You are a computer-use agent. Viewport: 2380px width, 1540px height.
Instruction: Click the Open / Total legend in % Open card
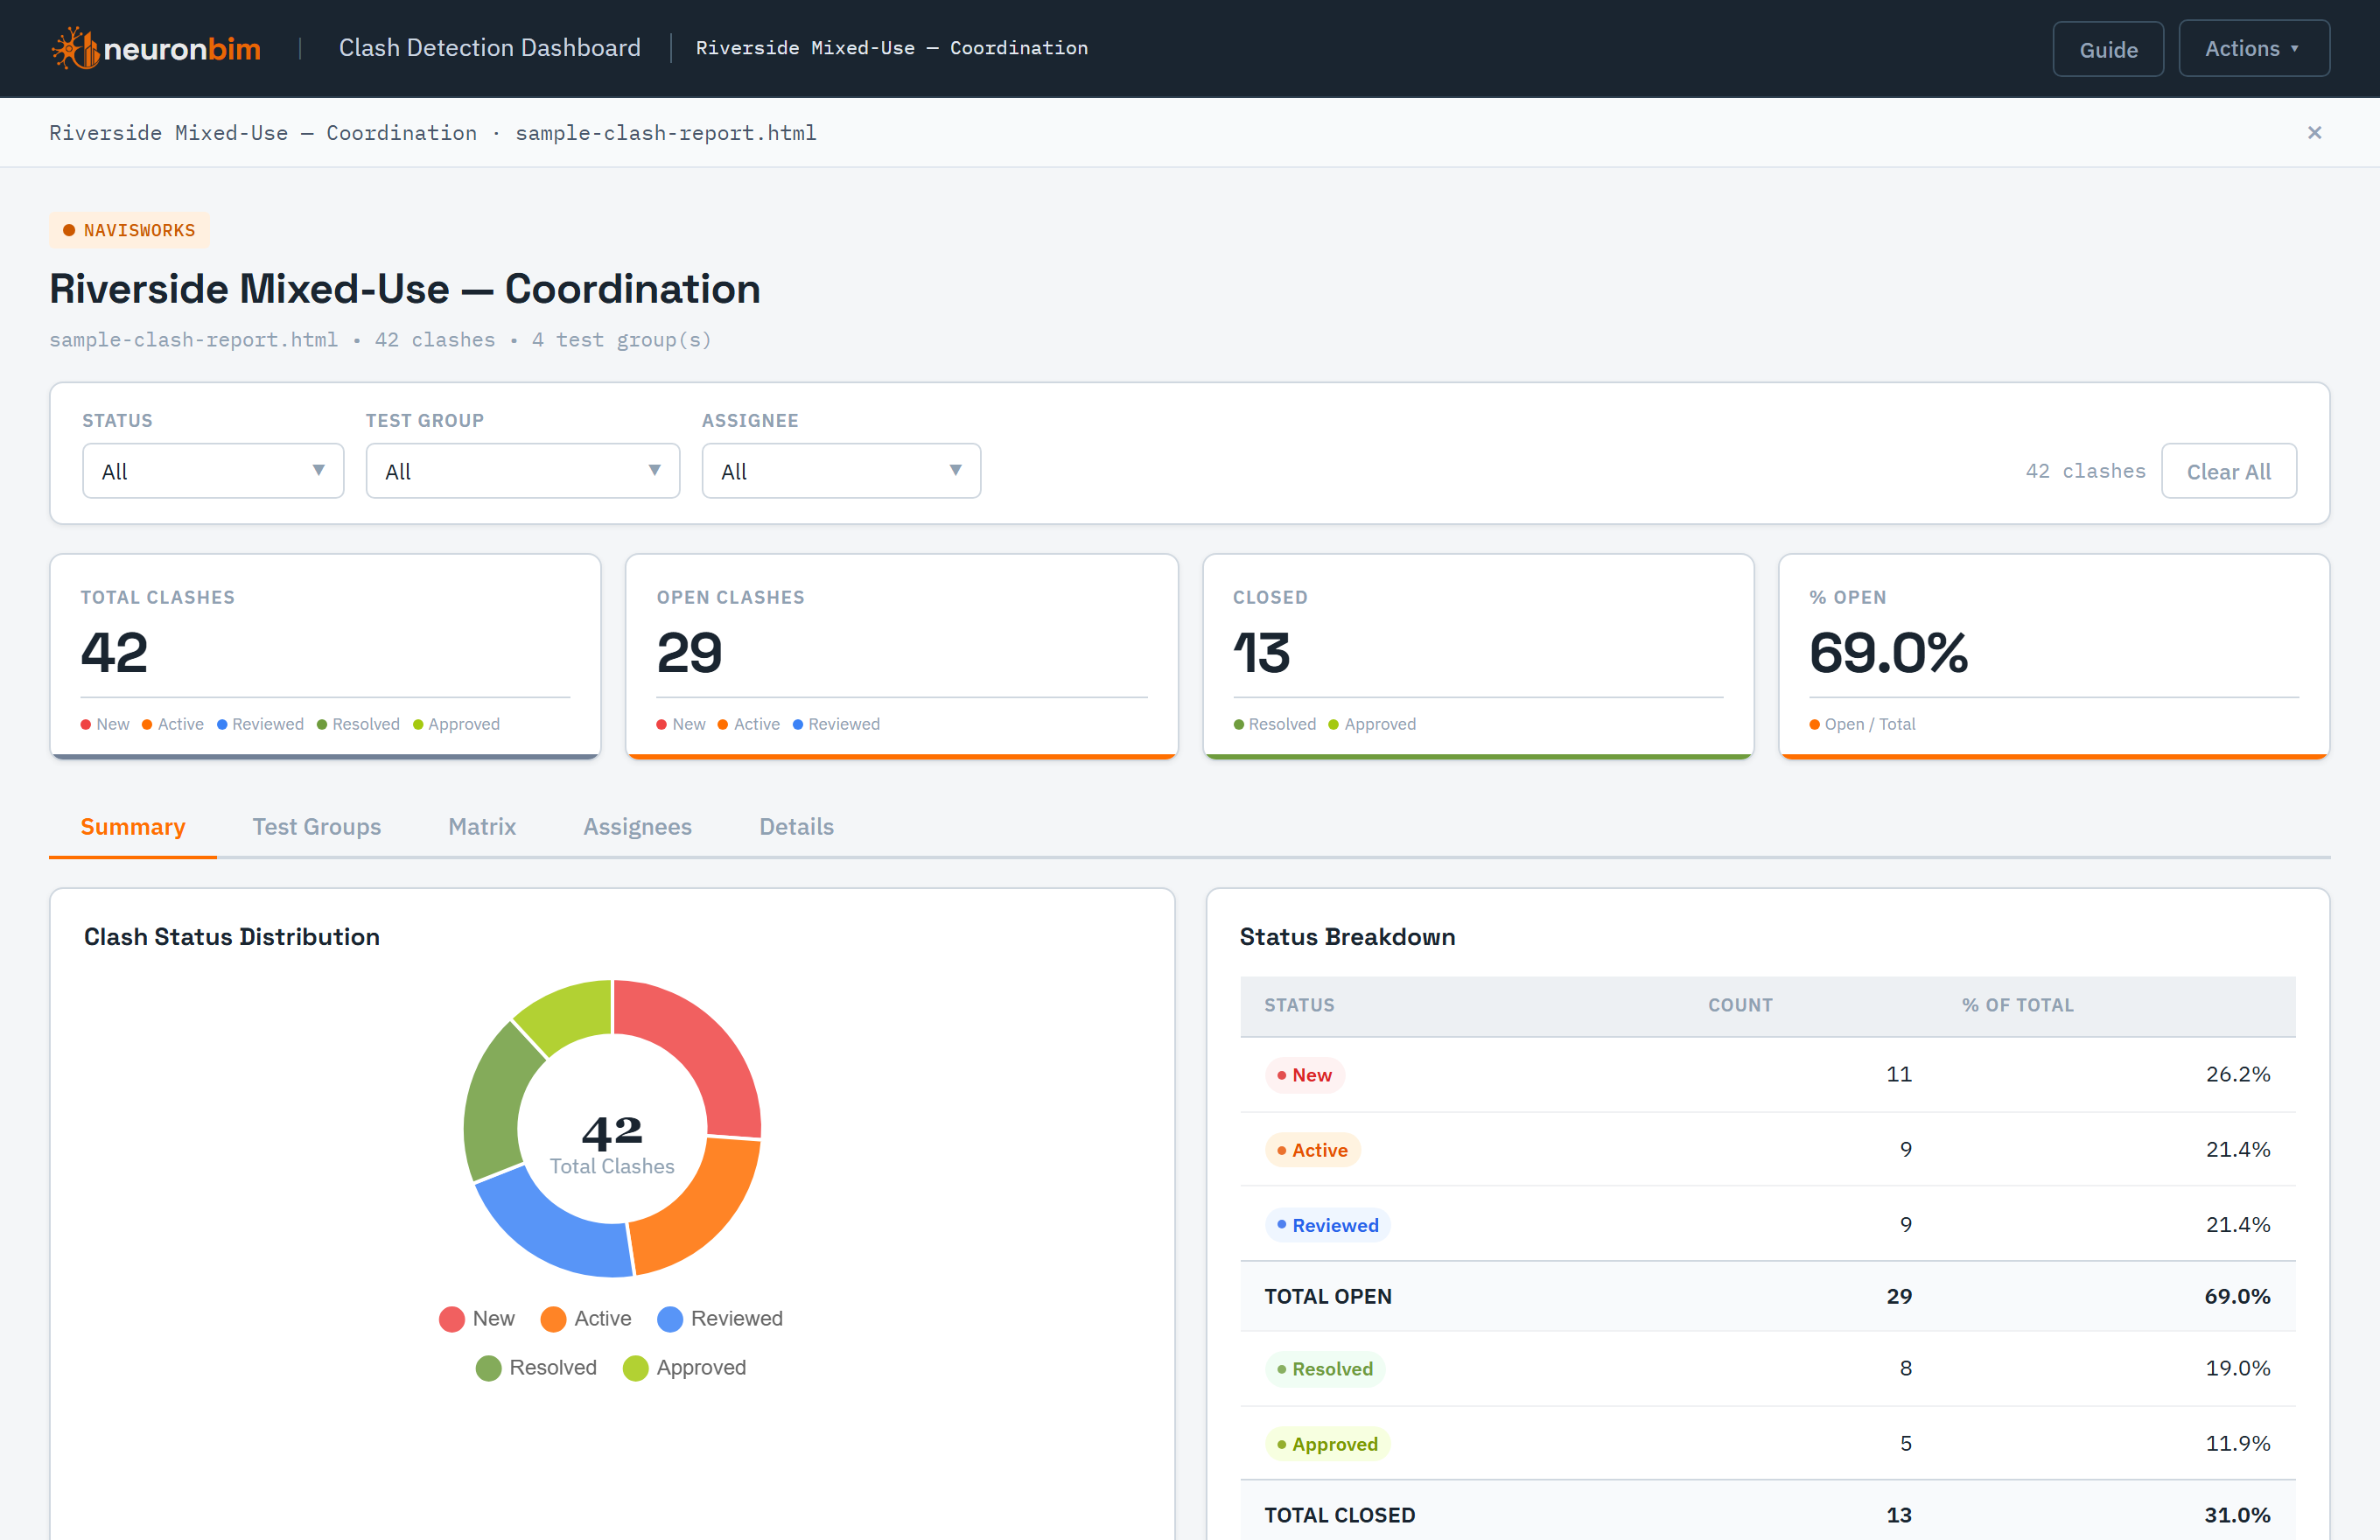click(1862, 724)
